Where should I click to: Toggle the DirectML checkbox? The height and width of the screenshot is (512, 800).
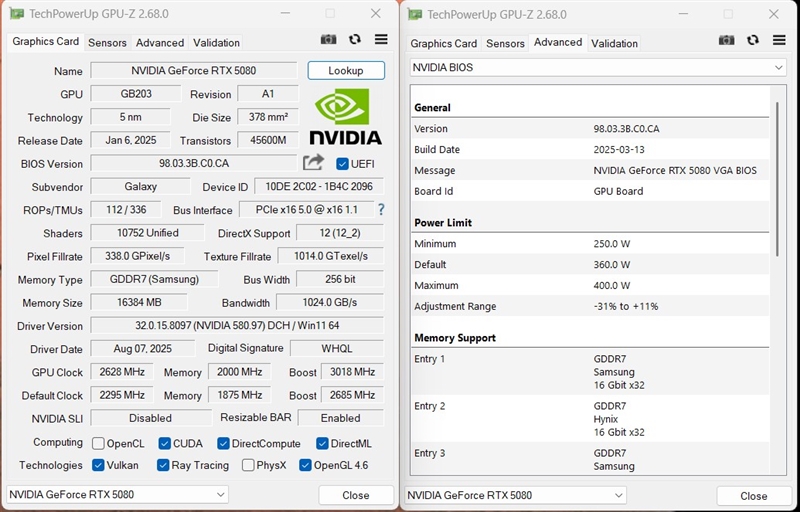click(322, 443)
